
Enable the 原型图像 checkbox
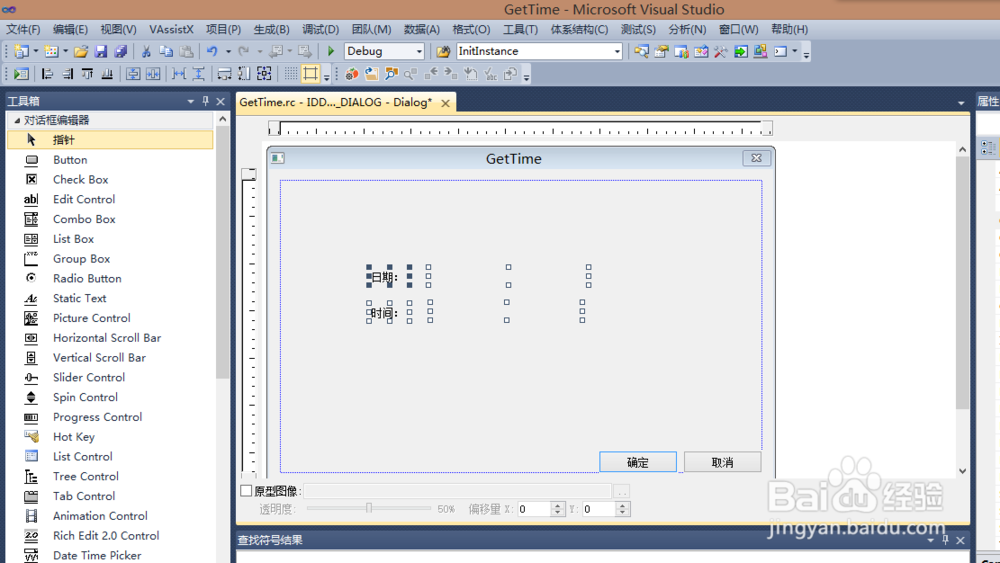(246, 490)
